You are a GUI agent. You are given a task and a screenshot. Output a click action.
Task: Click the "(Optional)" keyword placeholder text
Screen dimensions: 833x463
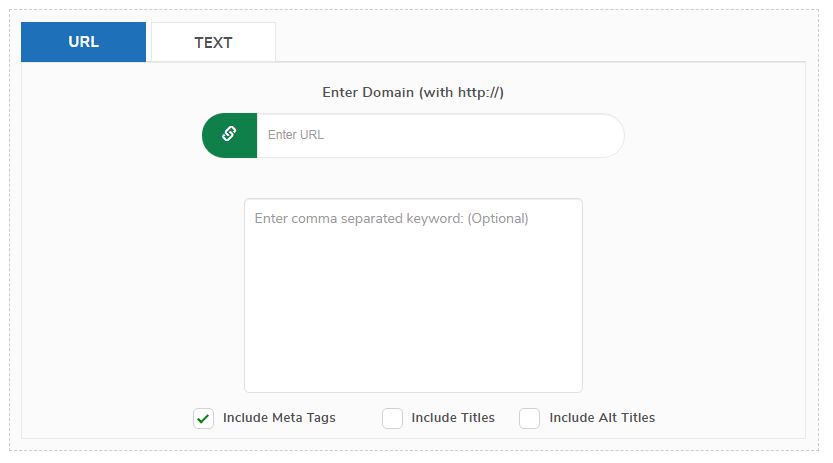[x=498, y=219]
